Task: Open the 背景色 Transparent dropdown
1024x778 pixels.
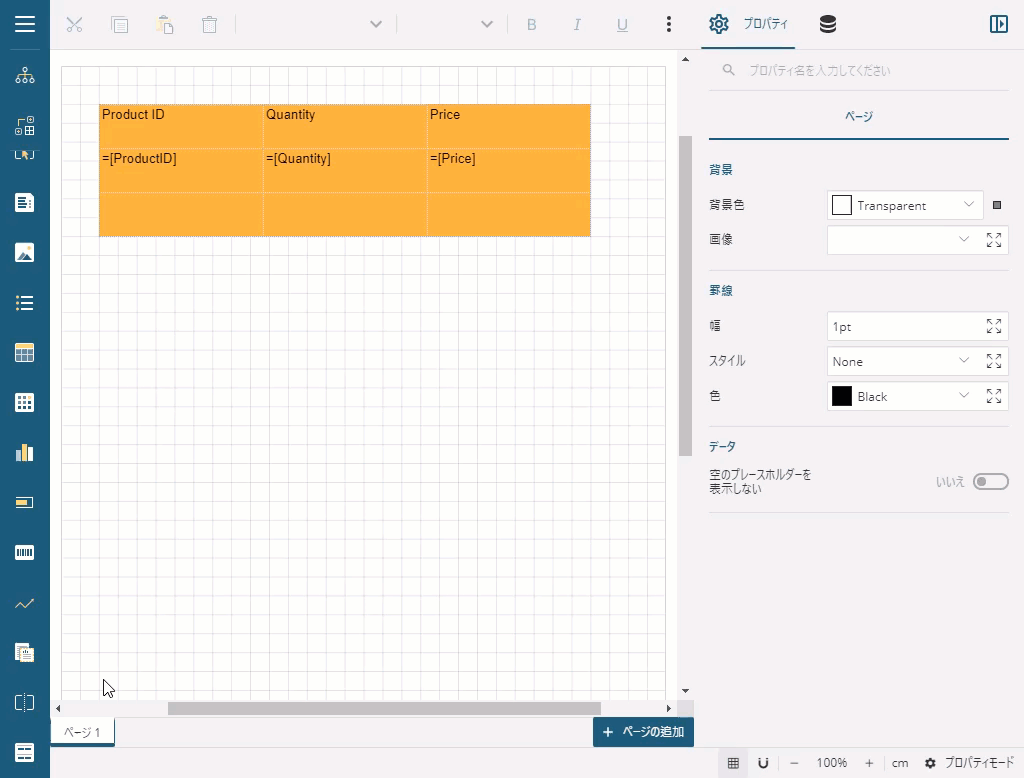Action: (905, 205)
